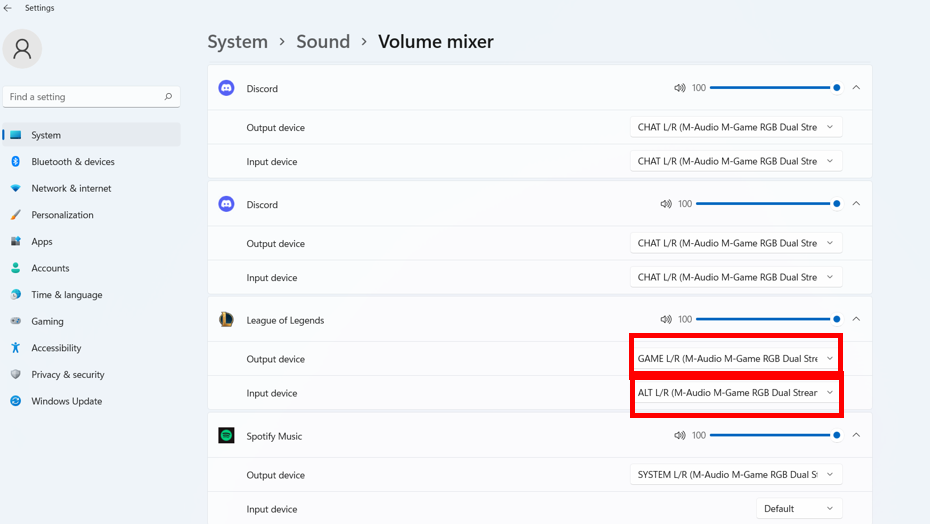Go to System breadcrumb link
Viewport: 930px width, 524px height.
click(x=237, y=42)
